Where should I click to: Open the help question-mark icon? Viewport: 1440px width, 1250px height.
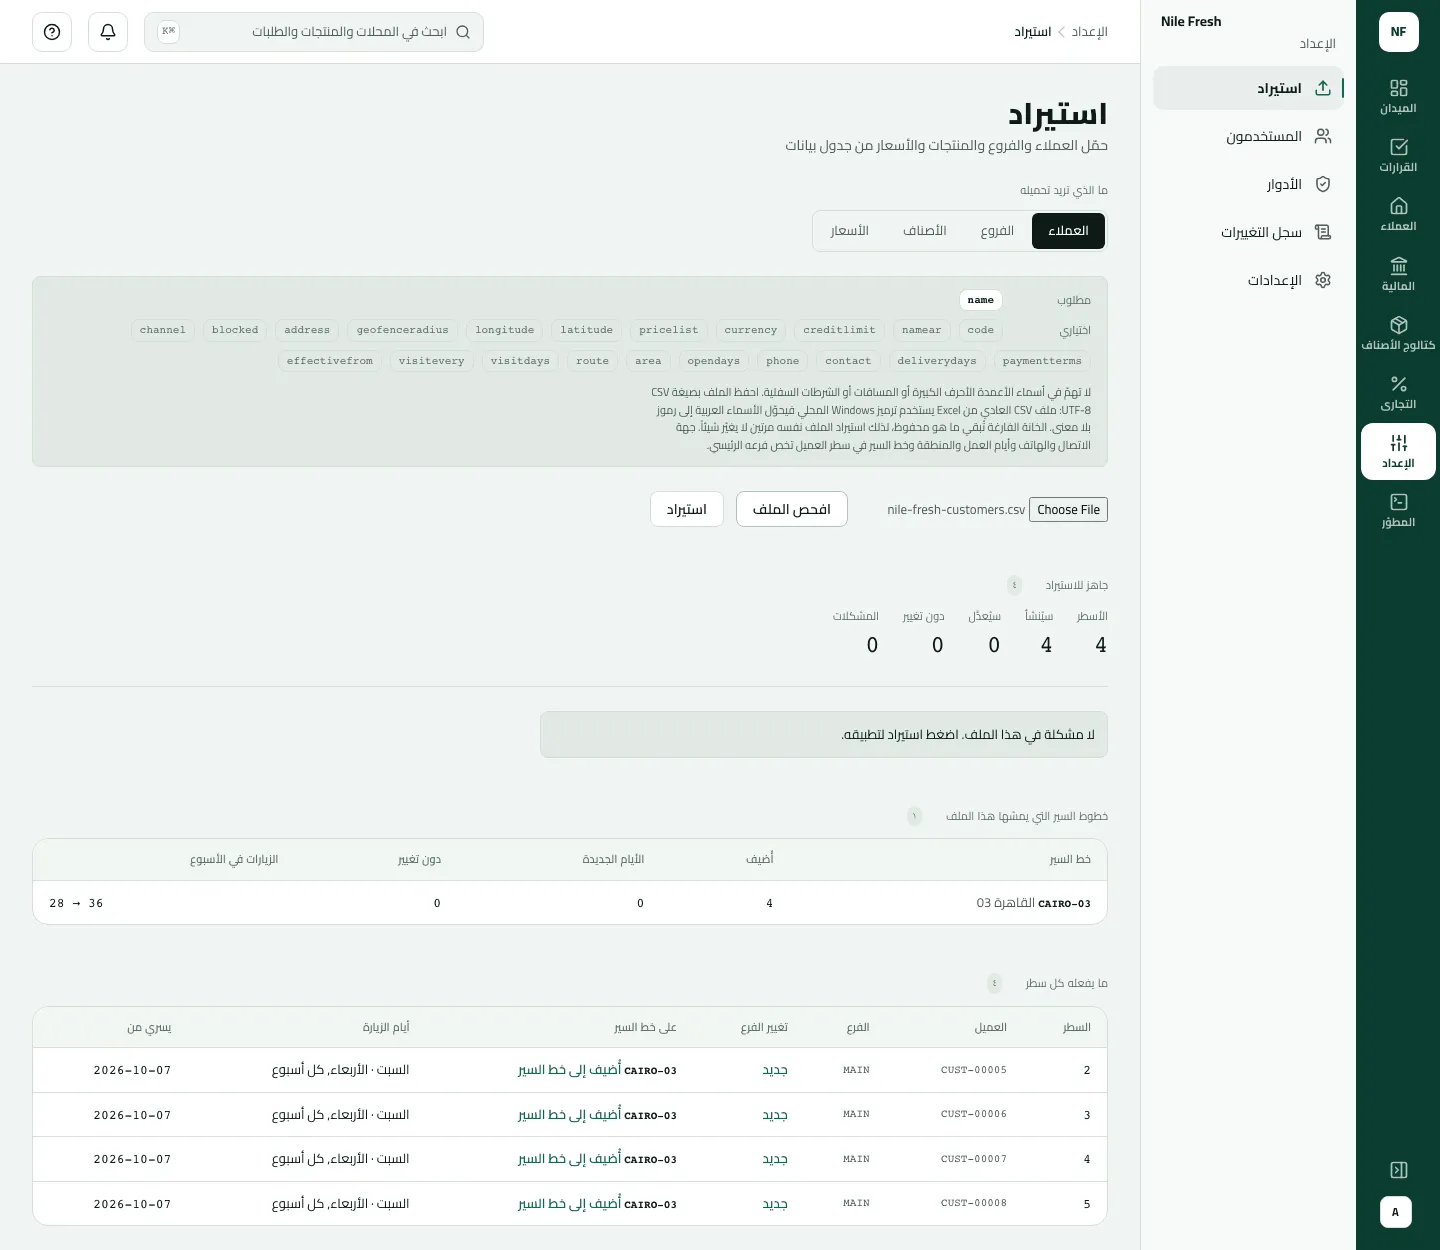click(x=52, y=32)
